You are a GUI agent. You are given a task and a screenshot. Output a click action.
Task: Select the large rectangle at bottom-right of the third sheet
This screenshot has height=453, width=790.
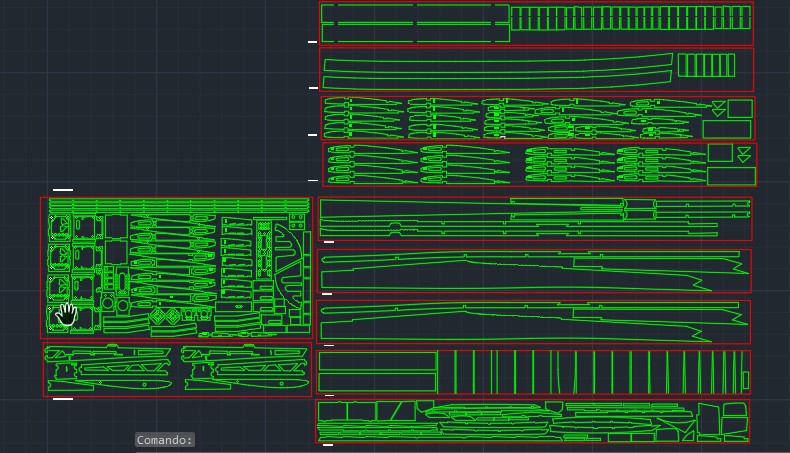726,129
